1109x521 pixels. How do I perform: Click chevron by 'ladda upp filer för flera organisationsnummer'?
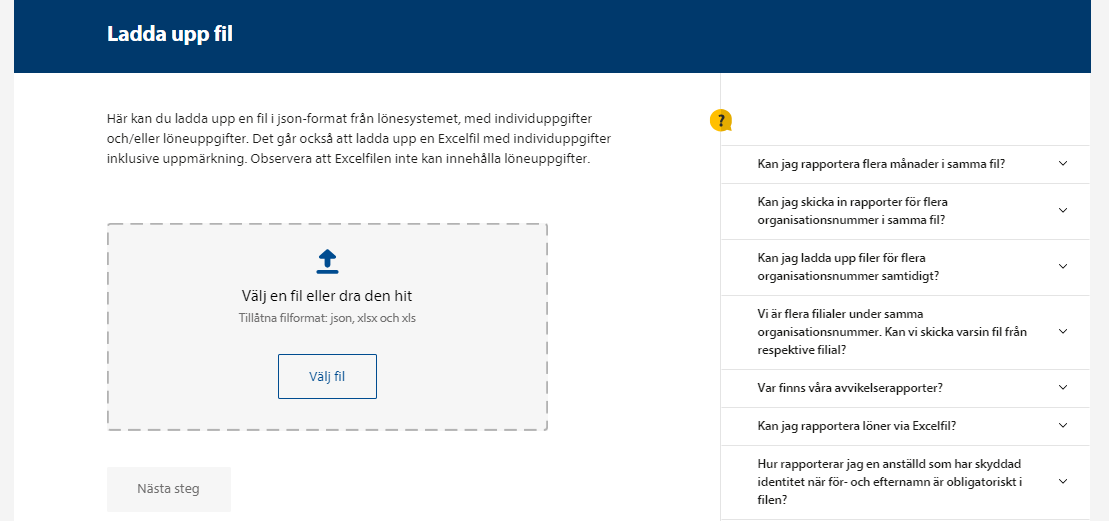1063,267
